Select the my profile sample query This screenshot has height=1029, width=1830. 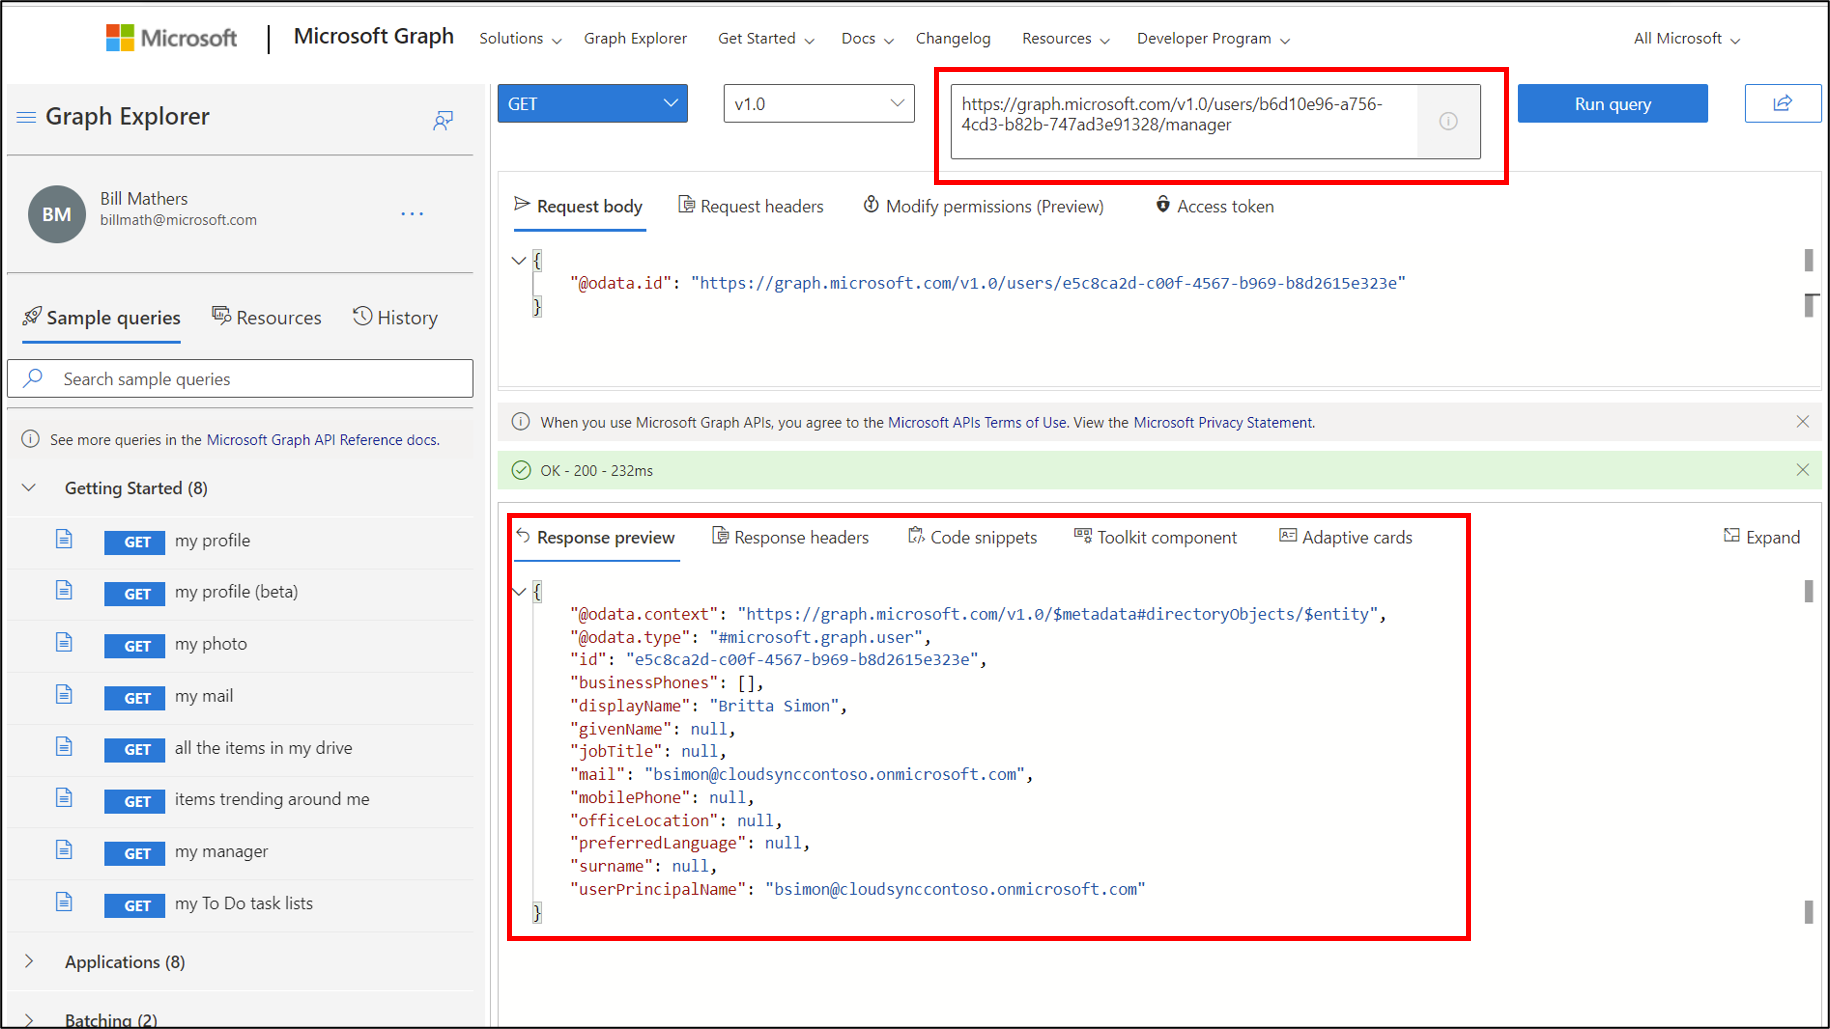coord(213,540)
